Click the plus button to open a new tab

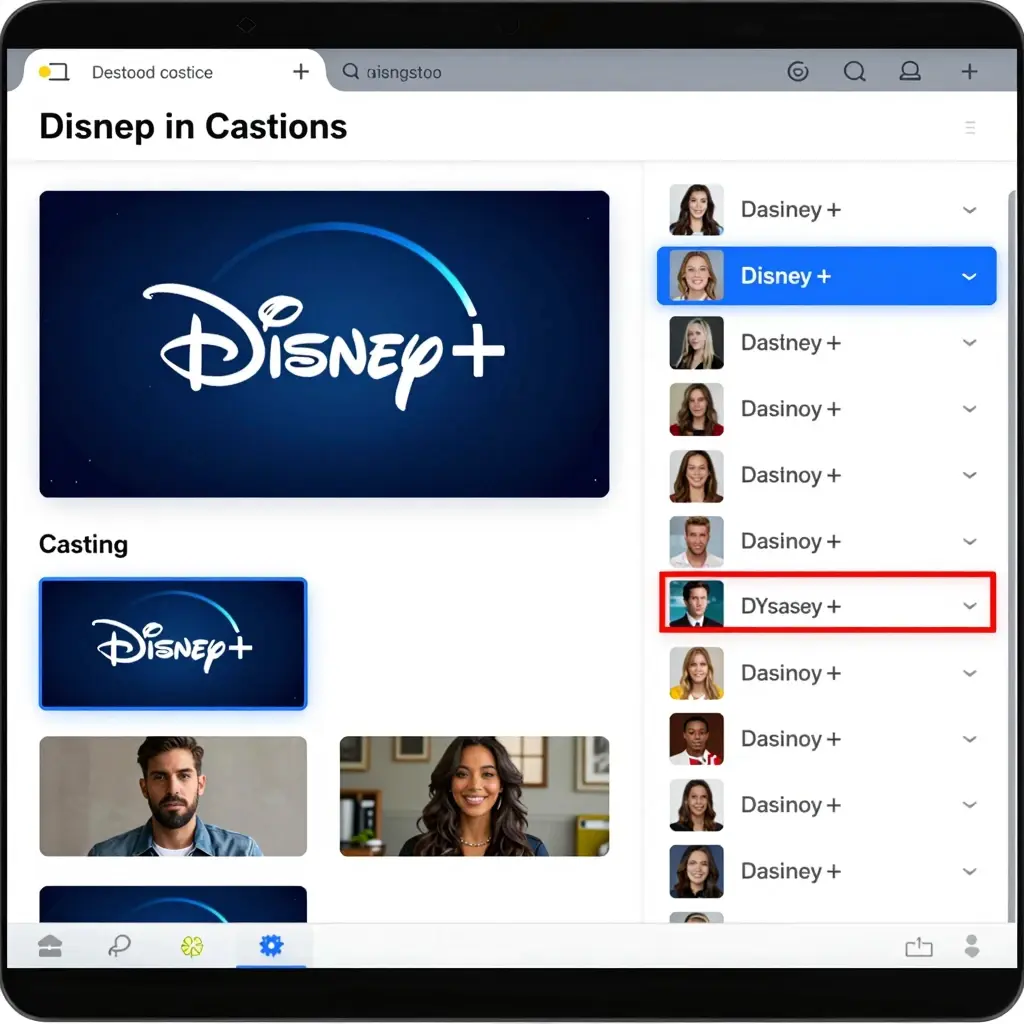pyautogui.click(x=300, y=71)
